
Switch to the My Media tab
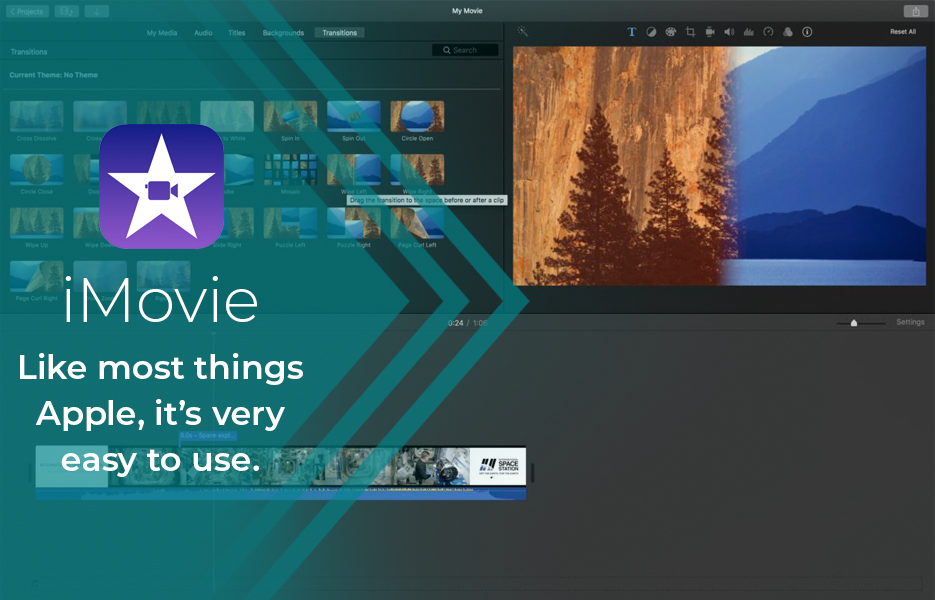click(162, 33)
